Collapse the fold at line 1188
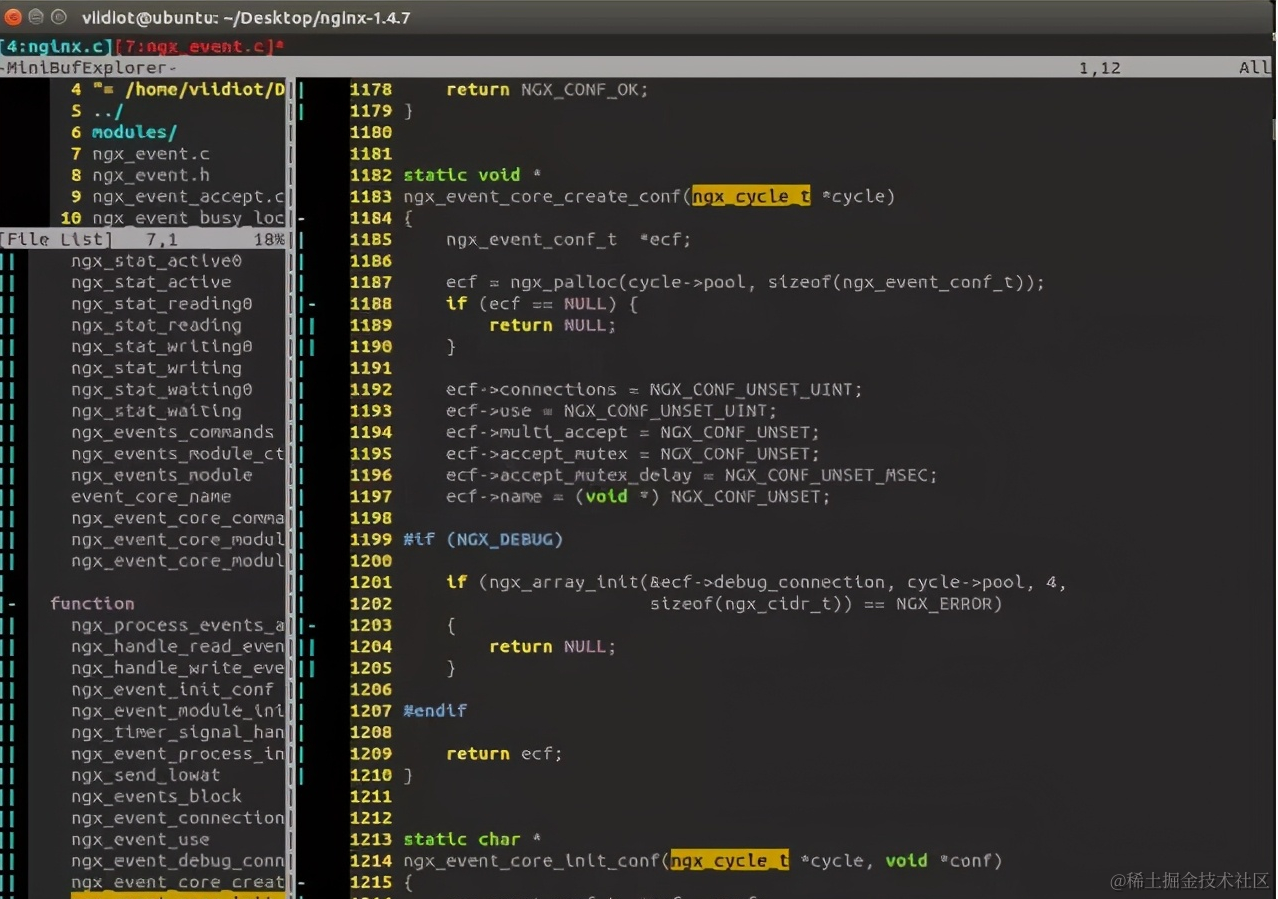The image size is (1278, 899). [x=312, y=304]
